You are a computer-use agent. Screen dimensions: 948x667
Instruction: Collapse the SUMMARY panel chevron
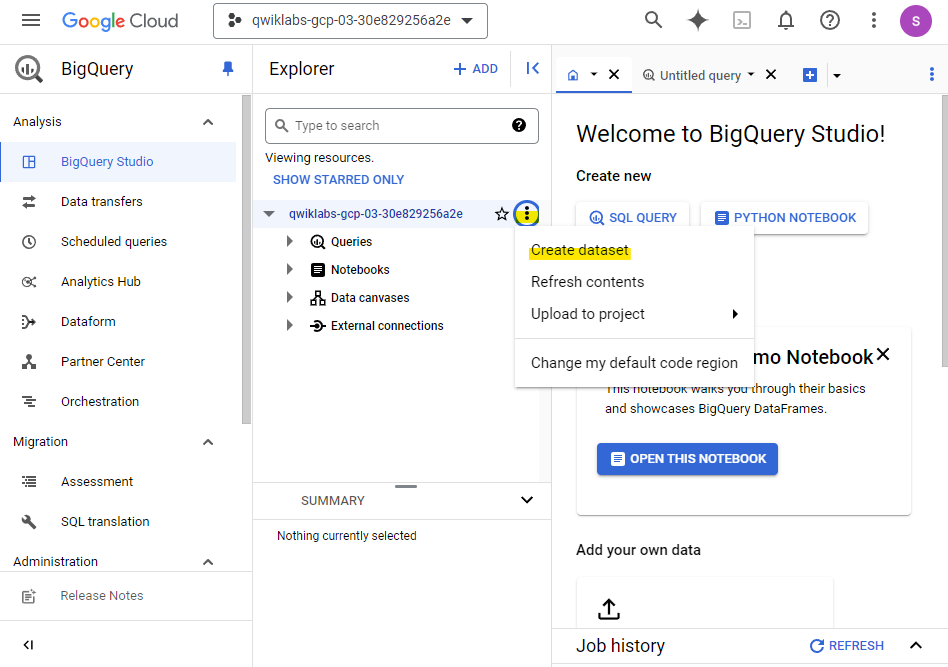(527, 499)
